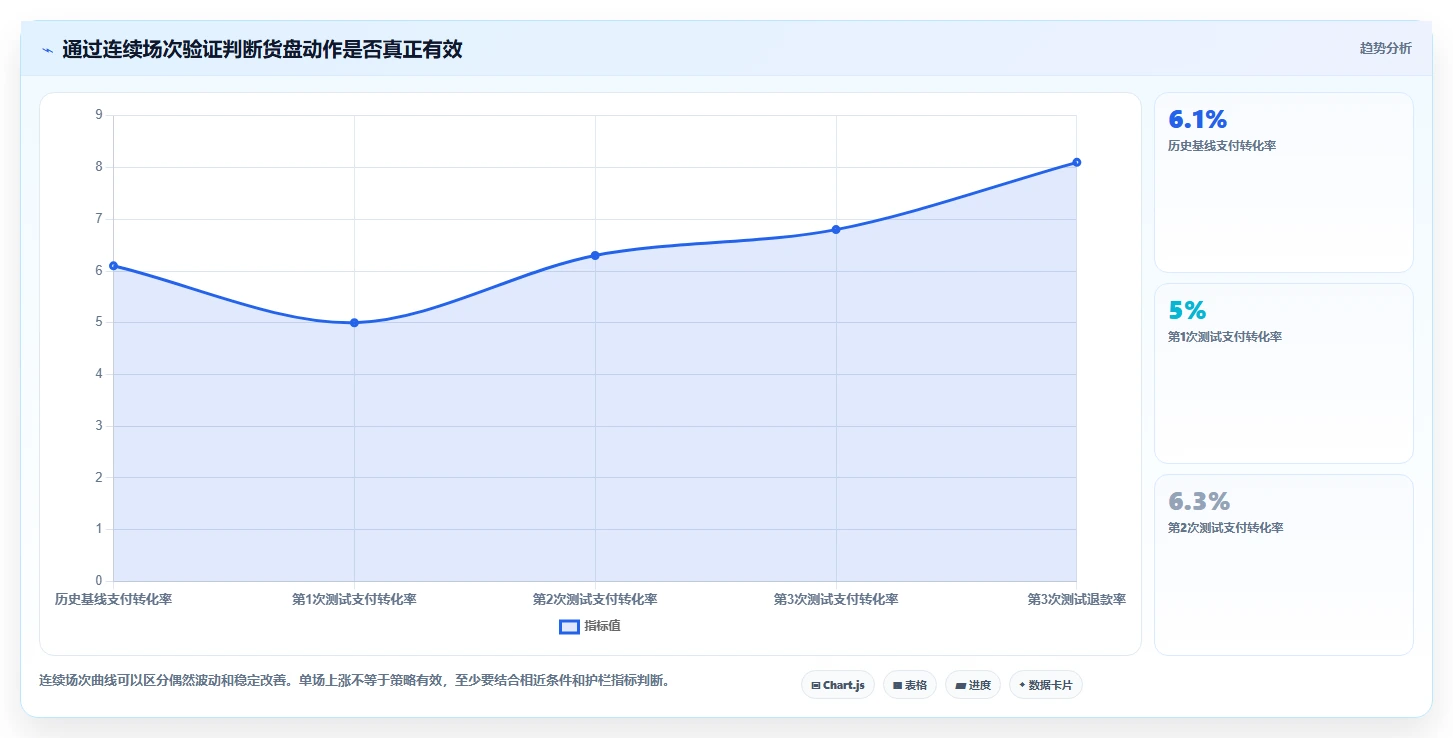The height and width of the screenshot is (738, 1453).
Task: Click x-axis label 第3次测试支付转化率
Action: [x=836, y=600]
